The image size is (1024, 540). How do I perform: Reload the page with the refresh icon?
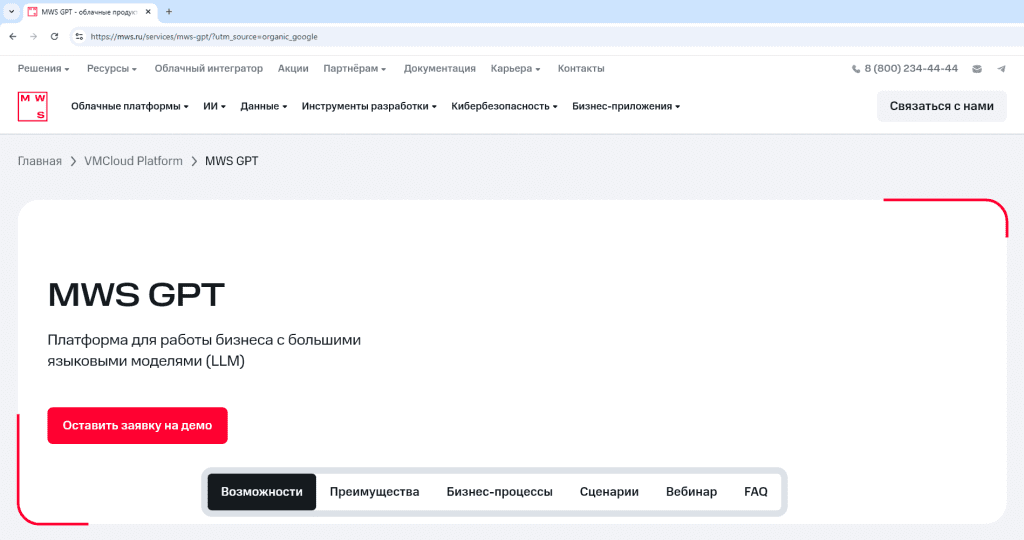pos(54,37)
